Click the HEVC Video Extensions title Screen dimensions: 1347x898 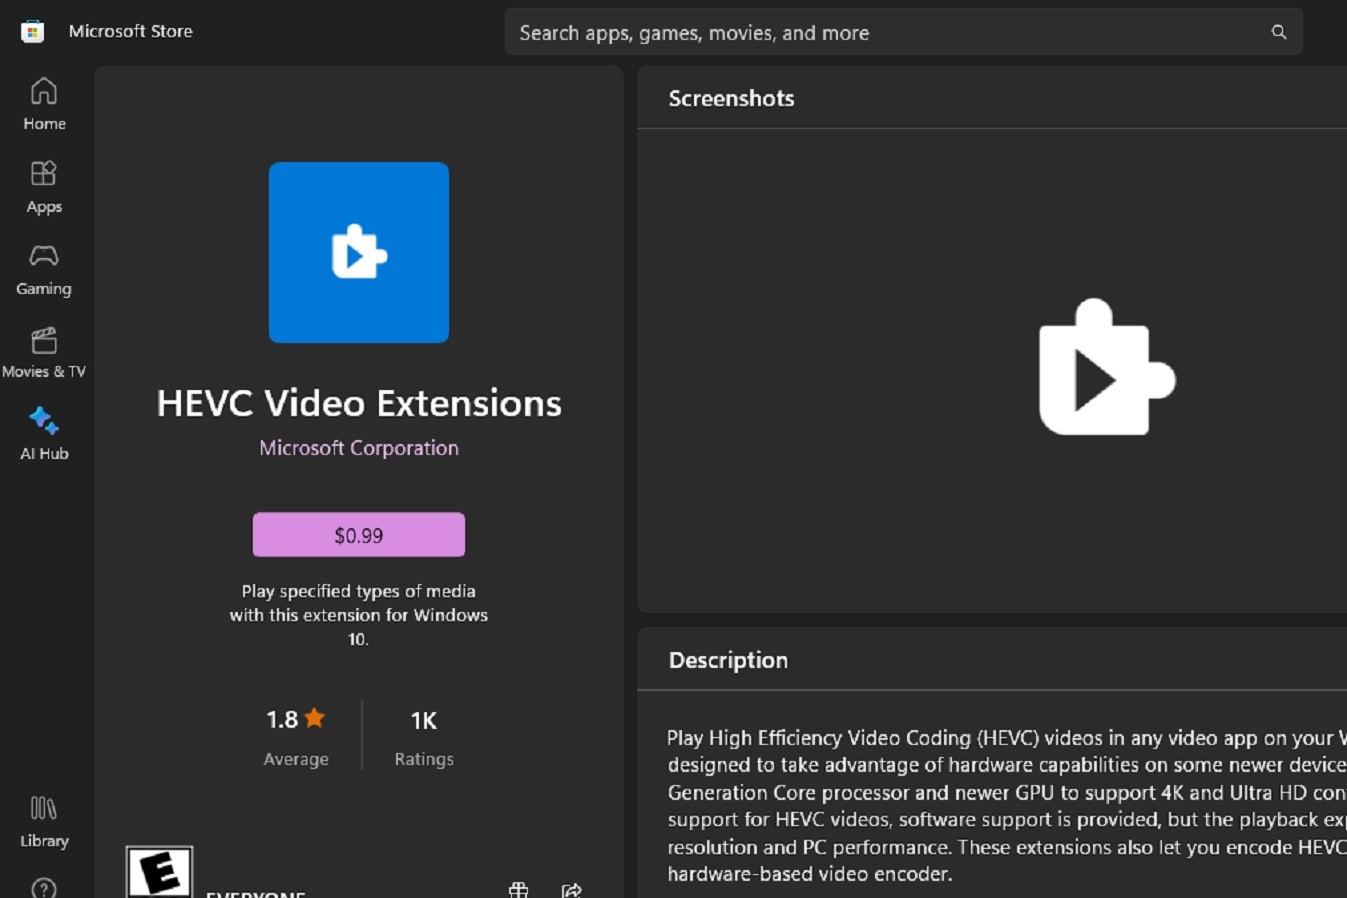coord(359,403)
